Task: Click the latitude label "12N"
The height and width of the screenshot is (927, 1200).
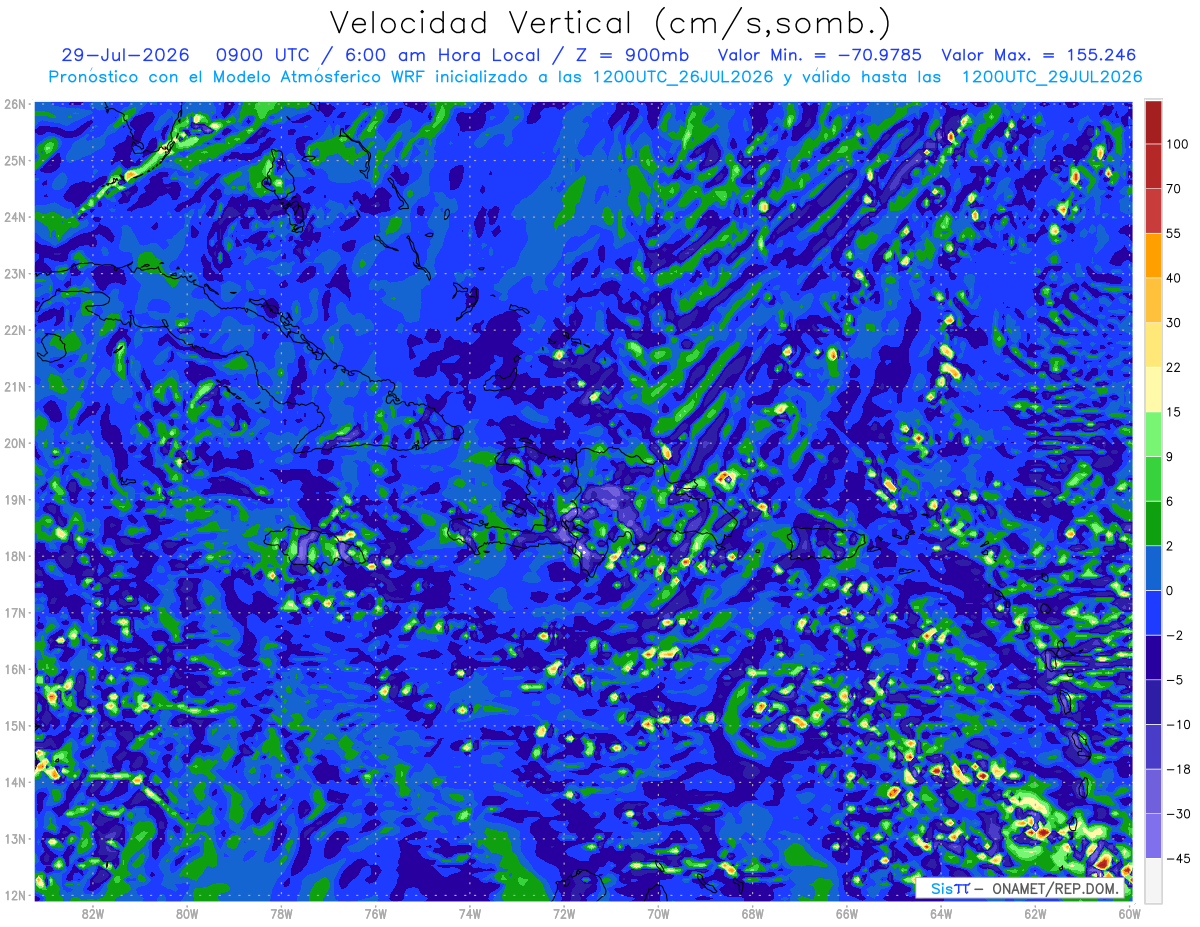Action: pyautogui.click(x=15, y=895)
